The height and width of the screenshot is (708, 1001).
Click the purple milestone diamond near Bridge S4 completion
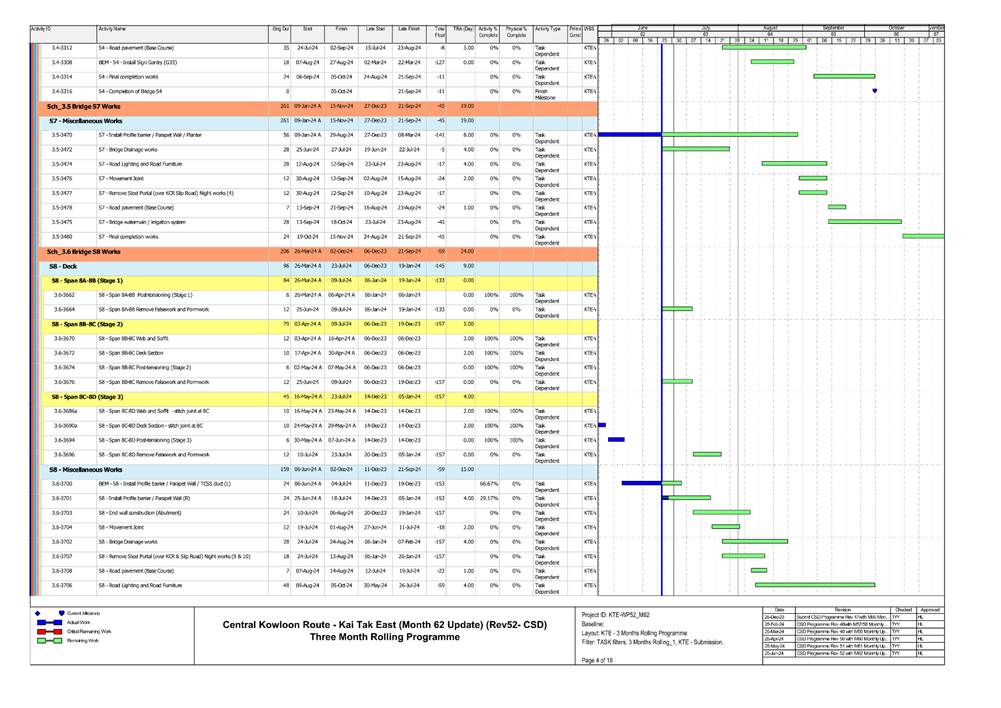coord(875,91)
